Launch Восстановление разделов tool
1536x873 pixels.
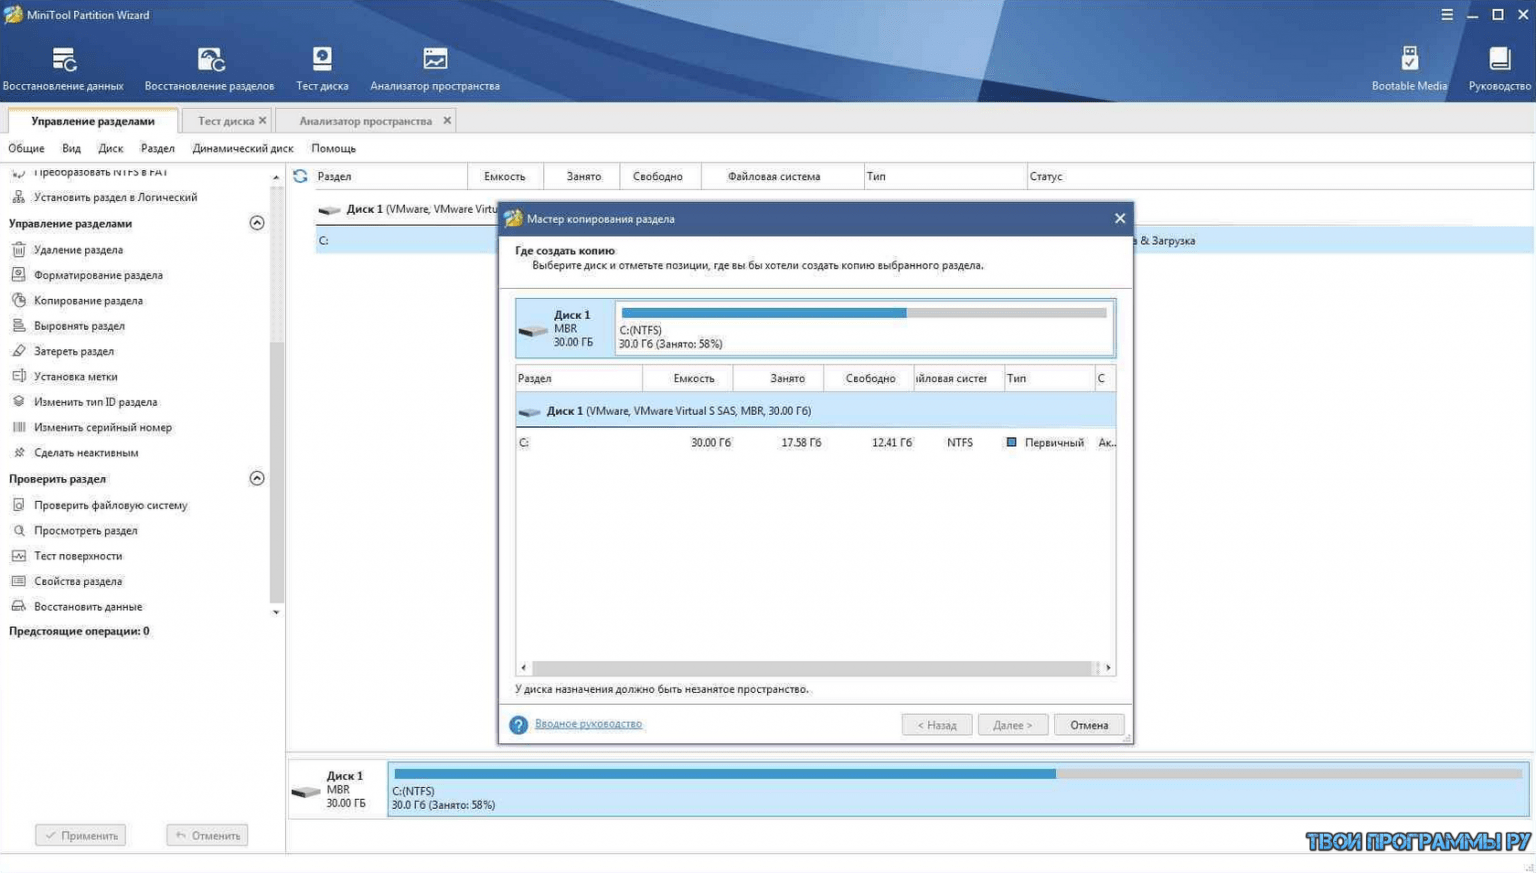coord(209,68)
